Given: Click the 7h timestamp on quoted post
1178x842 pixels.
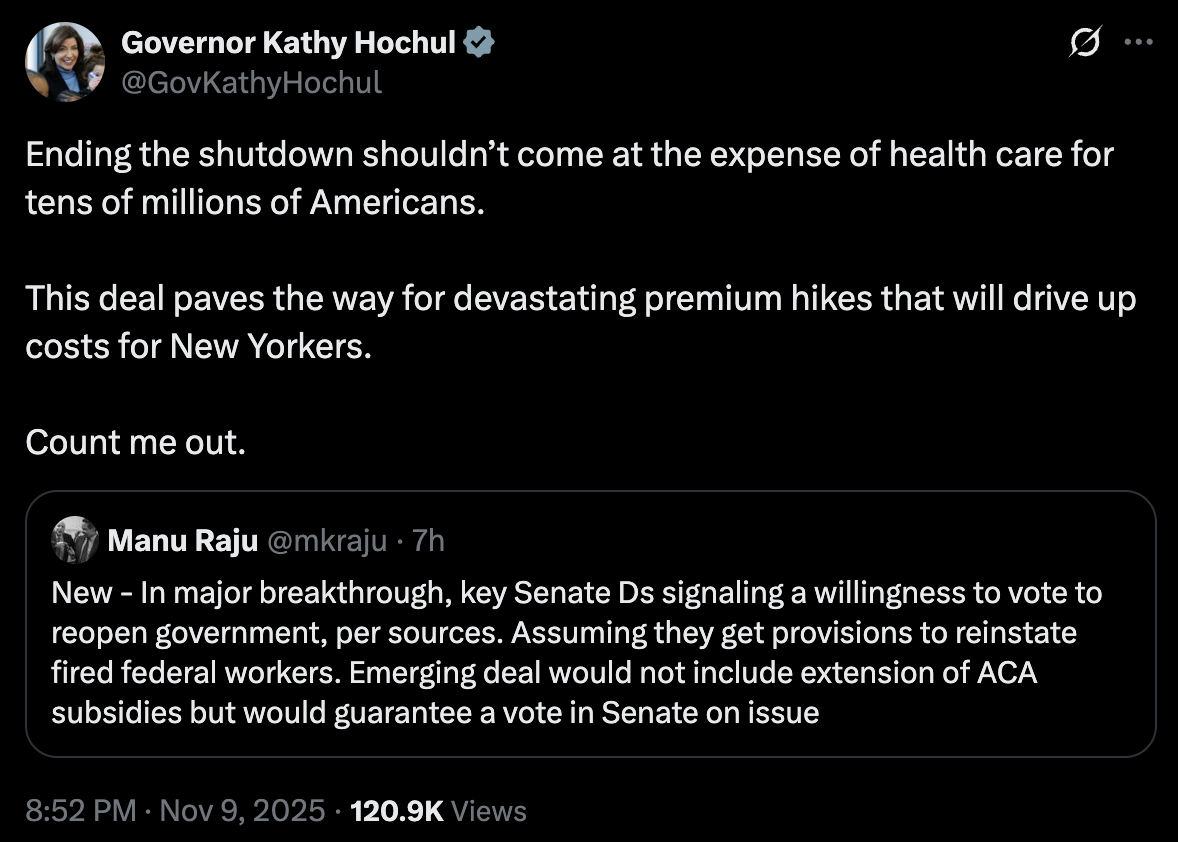Looking at the screenshot, I should (428, 541).
